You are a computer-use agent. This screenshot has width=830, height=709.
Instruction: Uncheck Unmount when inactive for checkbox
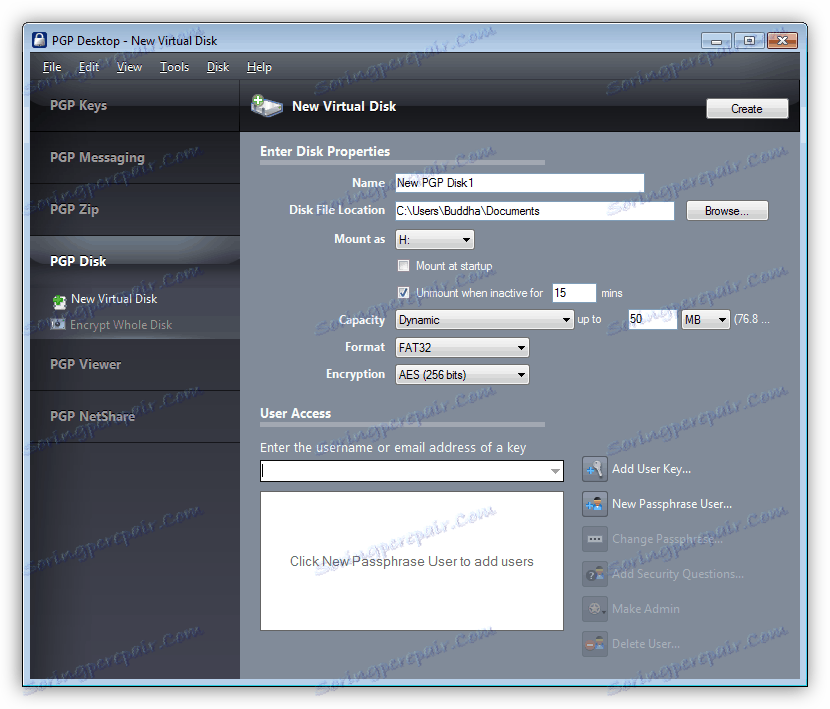[x=403, y=292]
